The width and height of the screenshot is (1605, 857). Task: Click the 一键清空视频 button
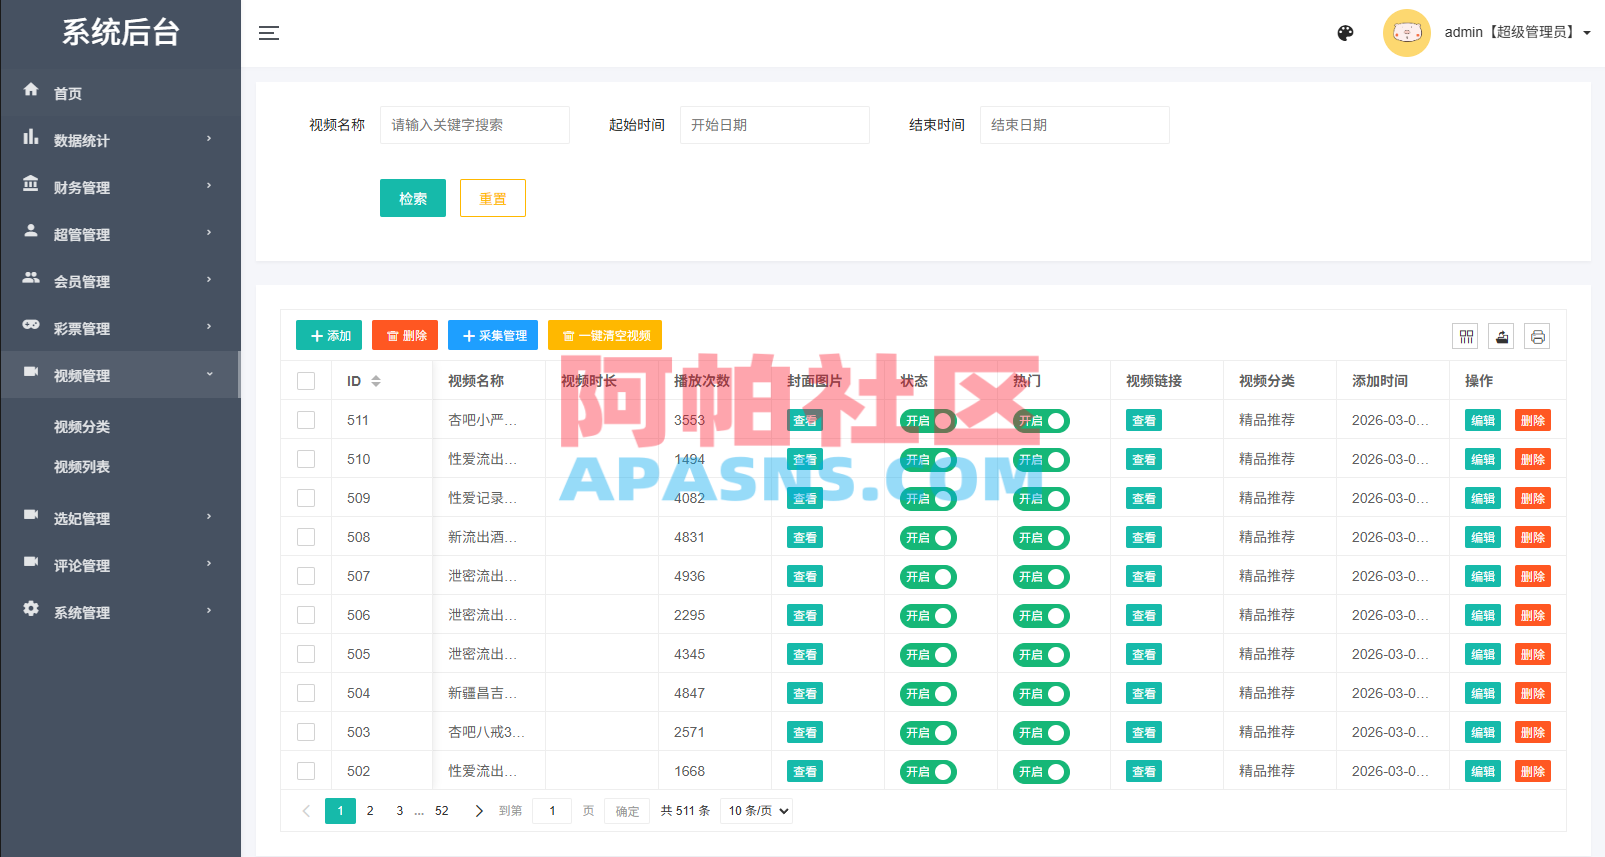click(x=605, y=336)
